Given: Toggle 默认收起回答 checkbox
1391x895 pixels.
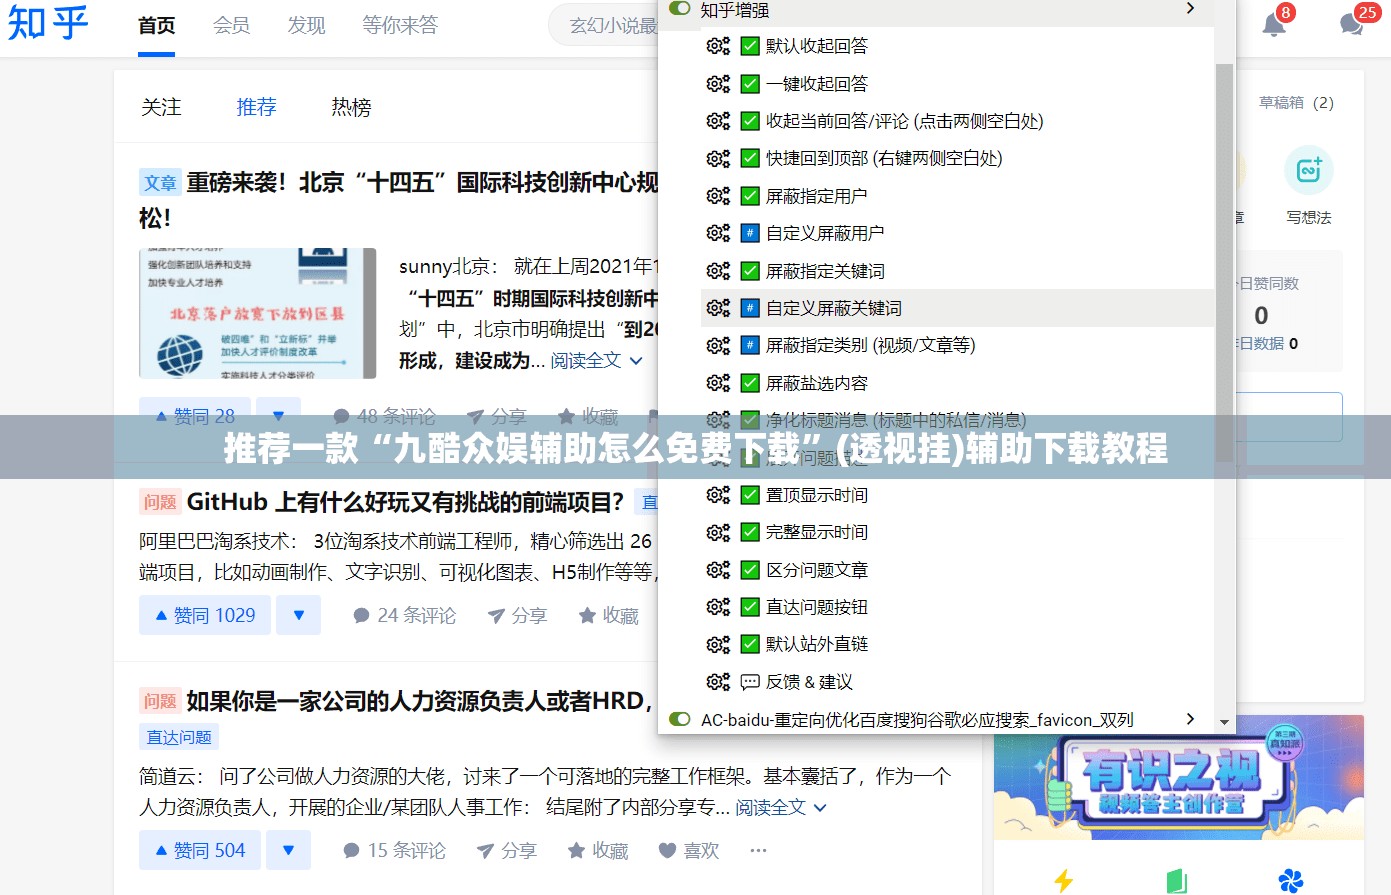Looking at the screenshot, I should pos(750,46).
